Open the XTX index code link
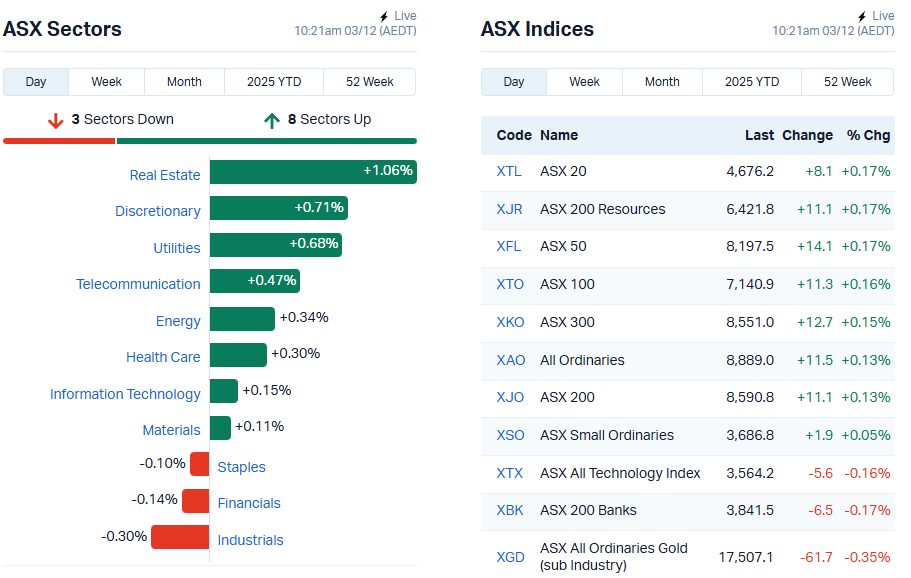The width and height of the screenshot is (911, 578). coord(510,473)
